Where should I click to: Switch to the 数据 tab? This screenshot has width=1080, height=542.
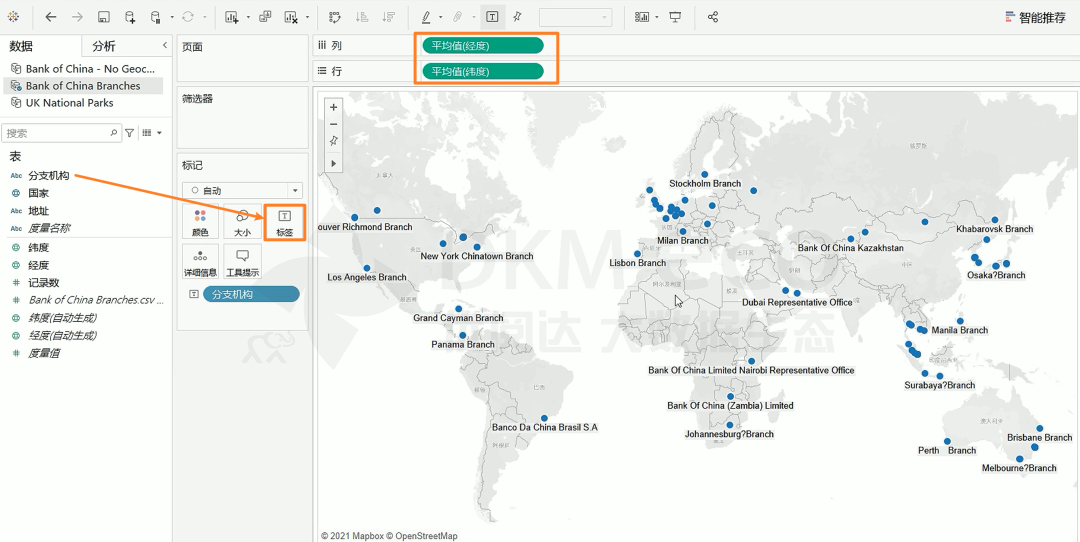click(21, 46)
